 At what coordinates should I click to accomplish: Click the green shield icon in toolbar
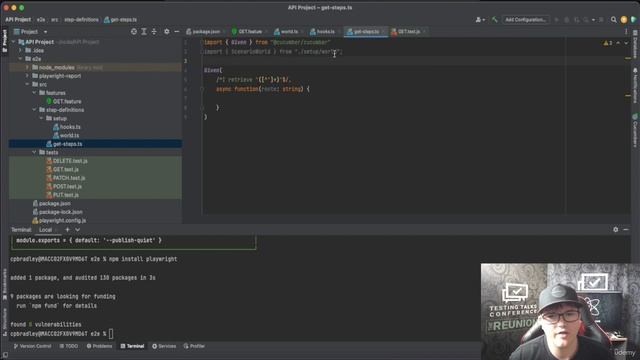pos(633,20)
